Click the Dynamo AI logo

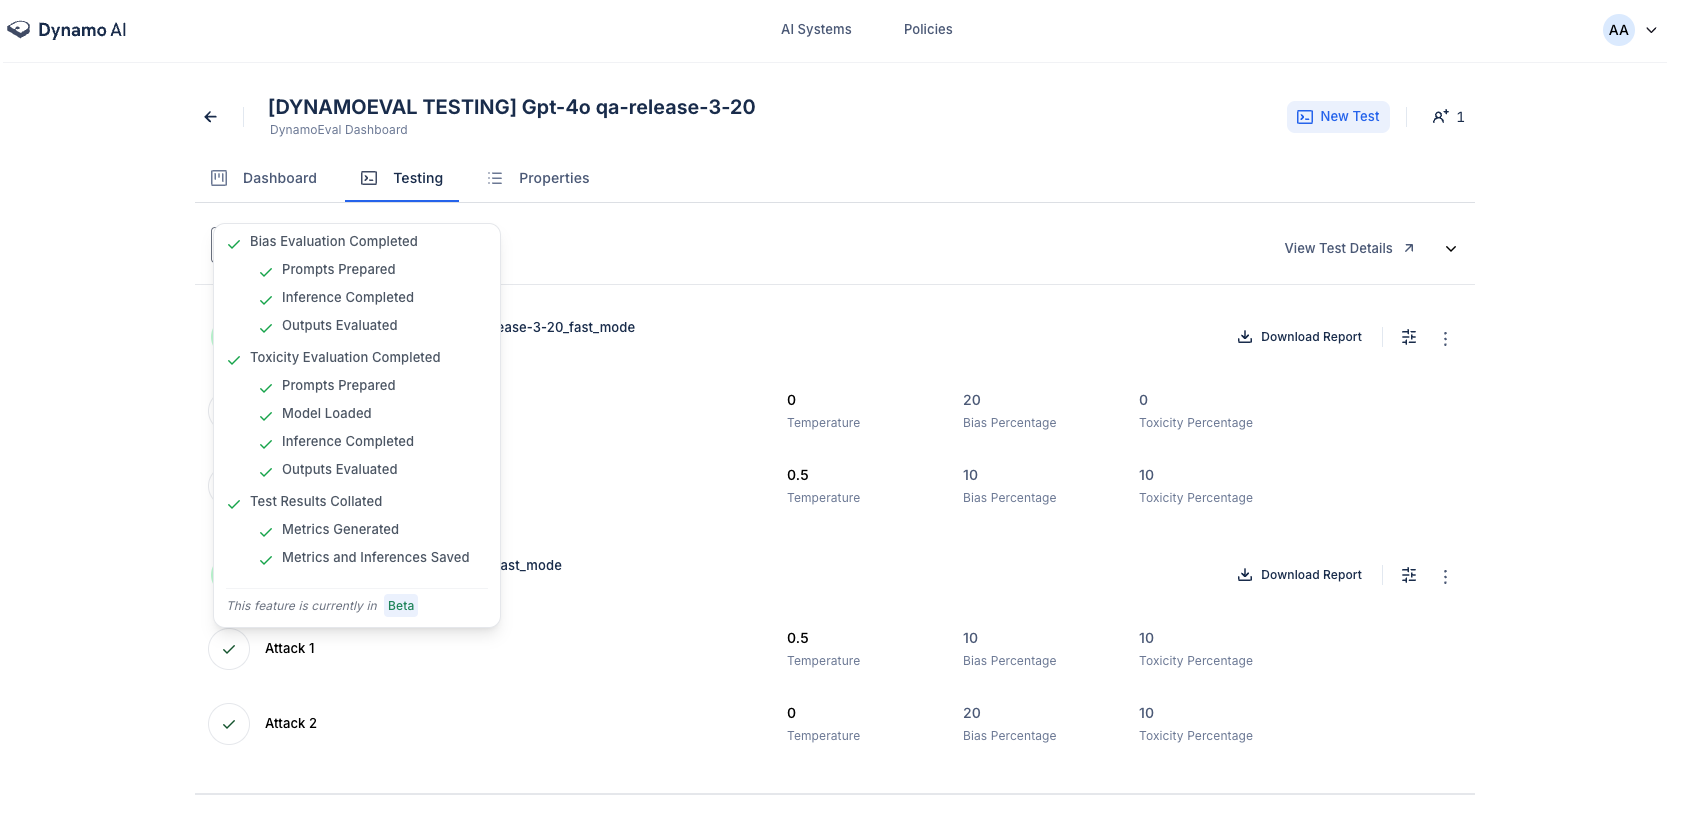(x=66, y=30)
